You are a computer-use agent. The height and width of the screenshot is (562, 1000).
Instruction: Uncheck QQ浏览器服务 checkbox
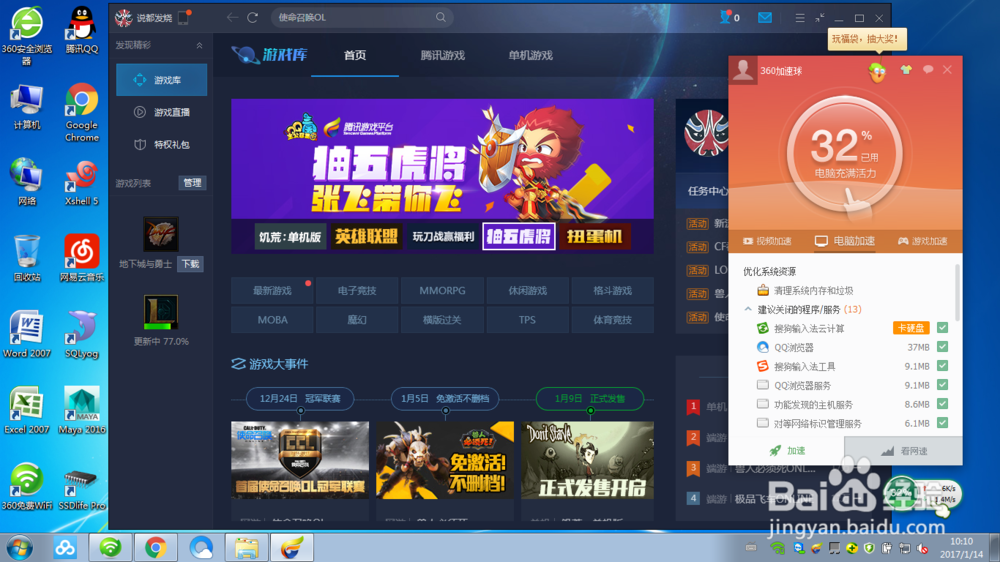943,385
